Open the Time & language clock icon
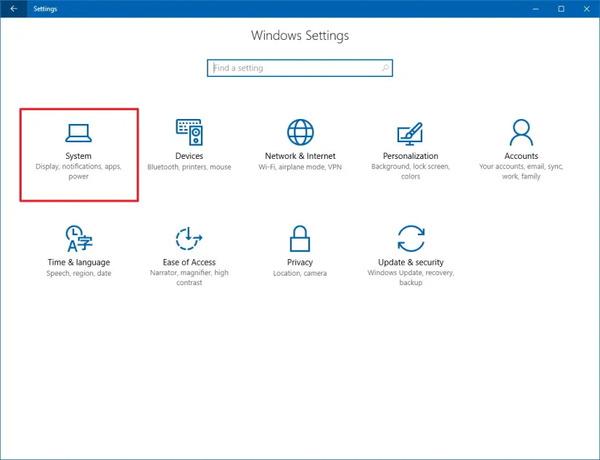The width and height of the screenshot is (600, 460). [x=79, y=238]
